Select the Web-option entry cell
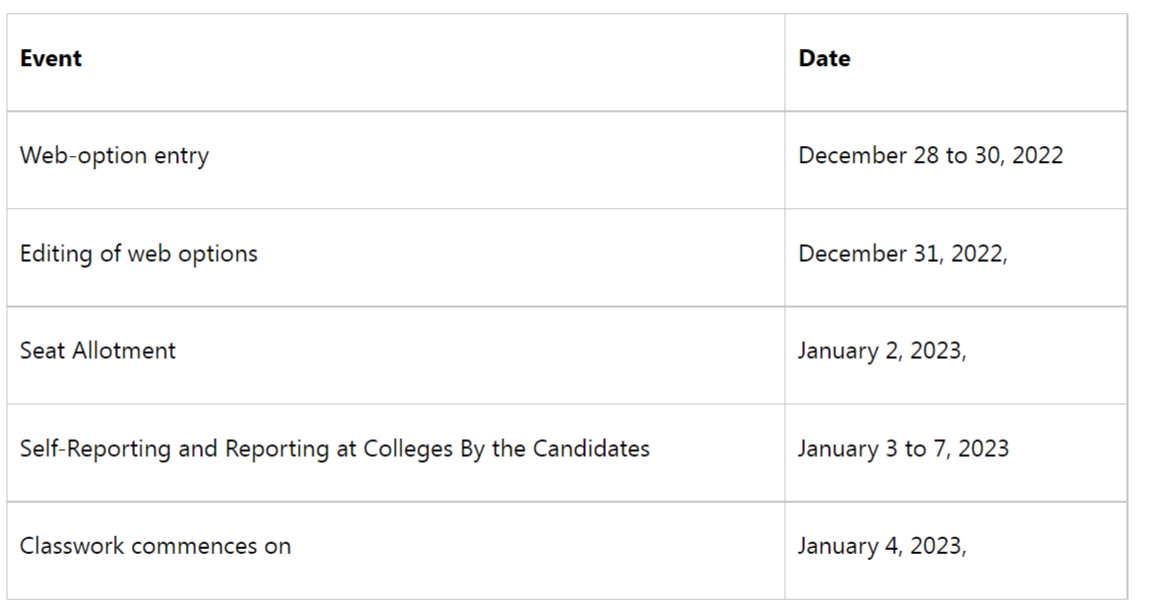Screen dimensions: 1152x614 coord(395,160)
